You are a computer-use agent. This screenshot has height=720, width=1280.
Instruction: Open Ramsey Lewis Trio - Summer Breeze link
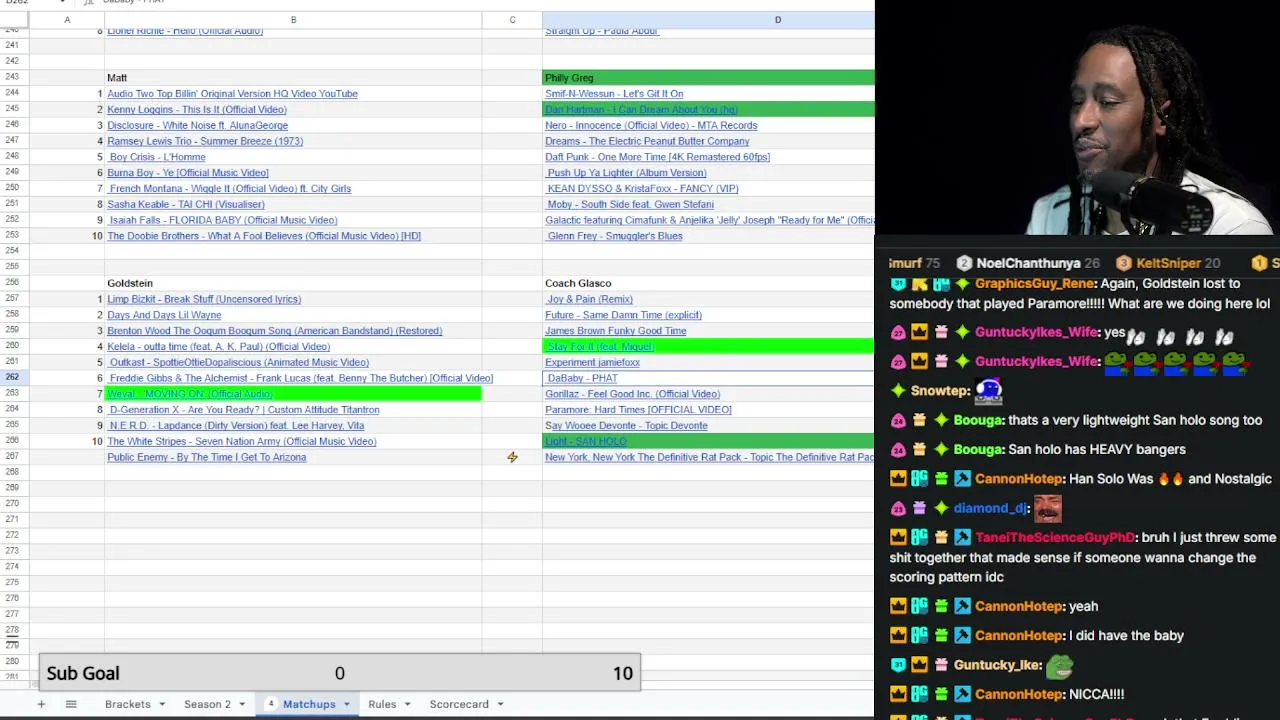205,141
